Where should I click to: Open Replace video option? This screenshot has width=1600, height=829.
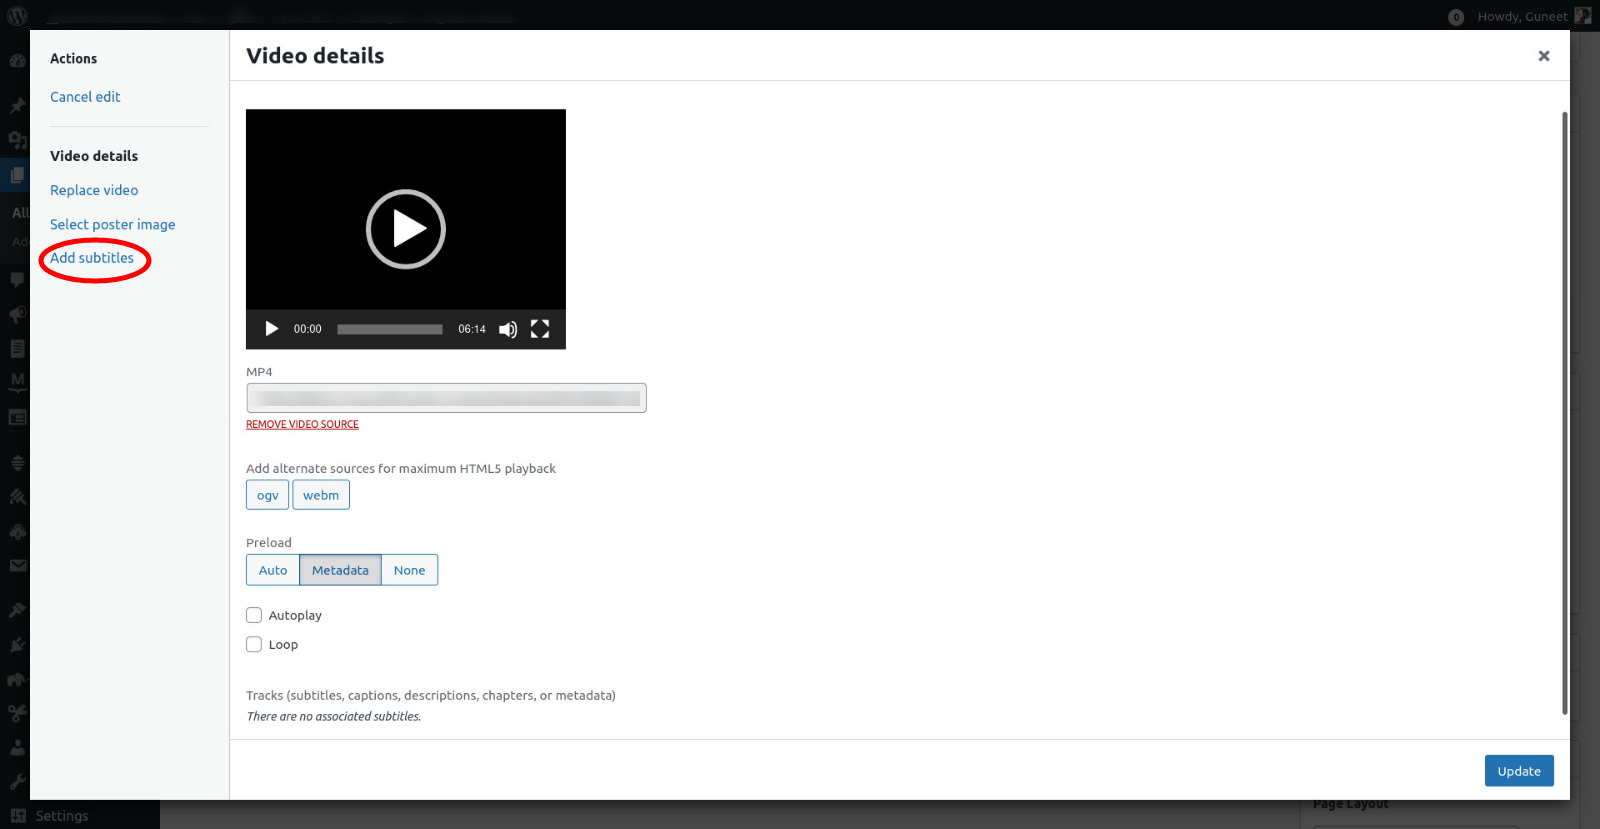[94, 190]
